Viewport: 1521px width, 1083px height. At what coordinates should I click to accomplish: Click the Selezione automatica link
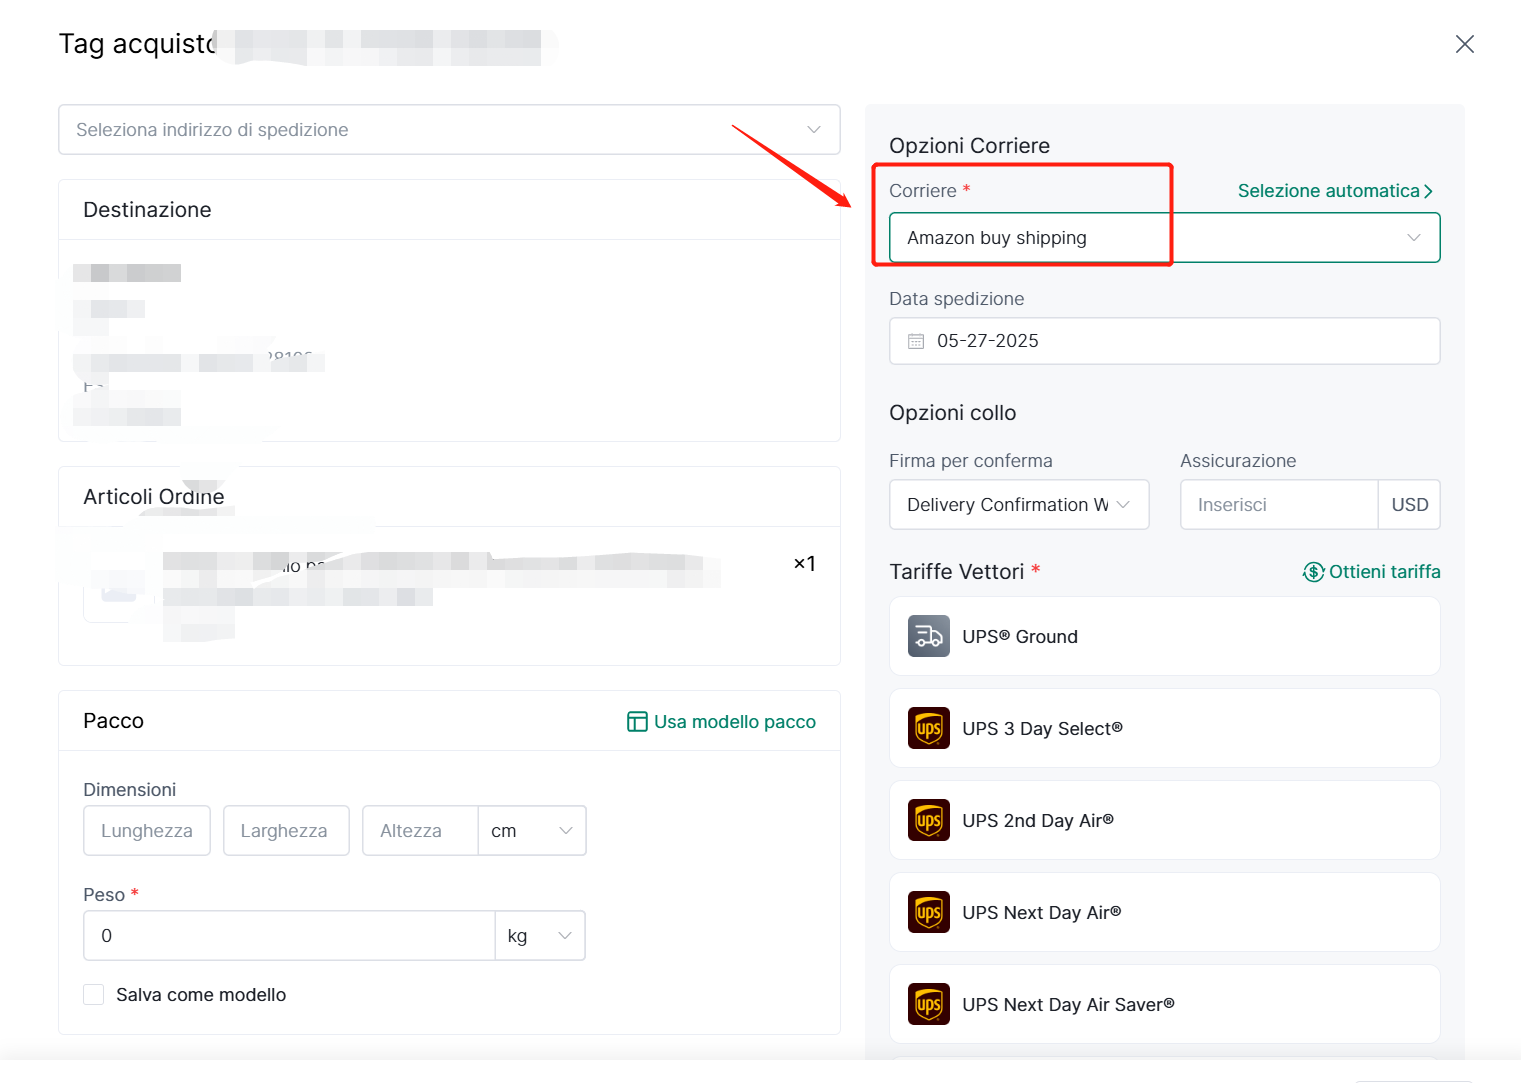tap(1335, 191)
